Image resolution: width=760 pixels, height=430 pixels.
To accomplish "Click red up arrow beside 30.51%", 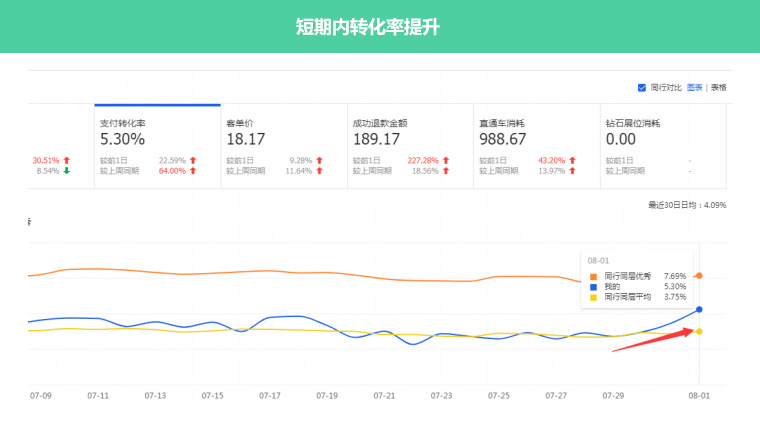I will tap(66, 160).
